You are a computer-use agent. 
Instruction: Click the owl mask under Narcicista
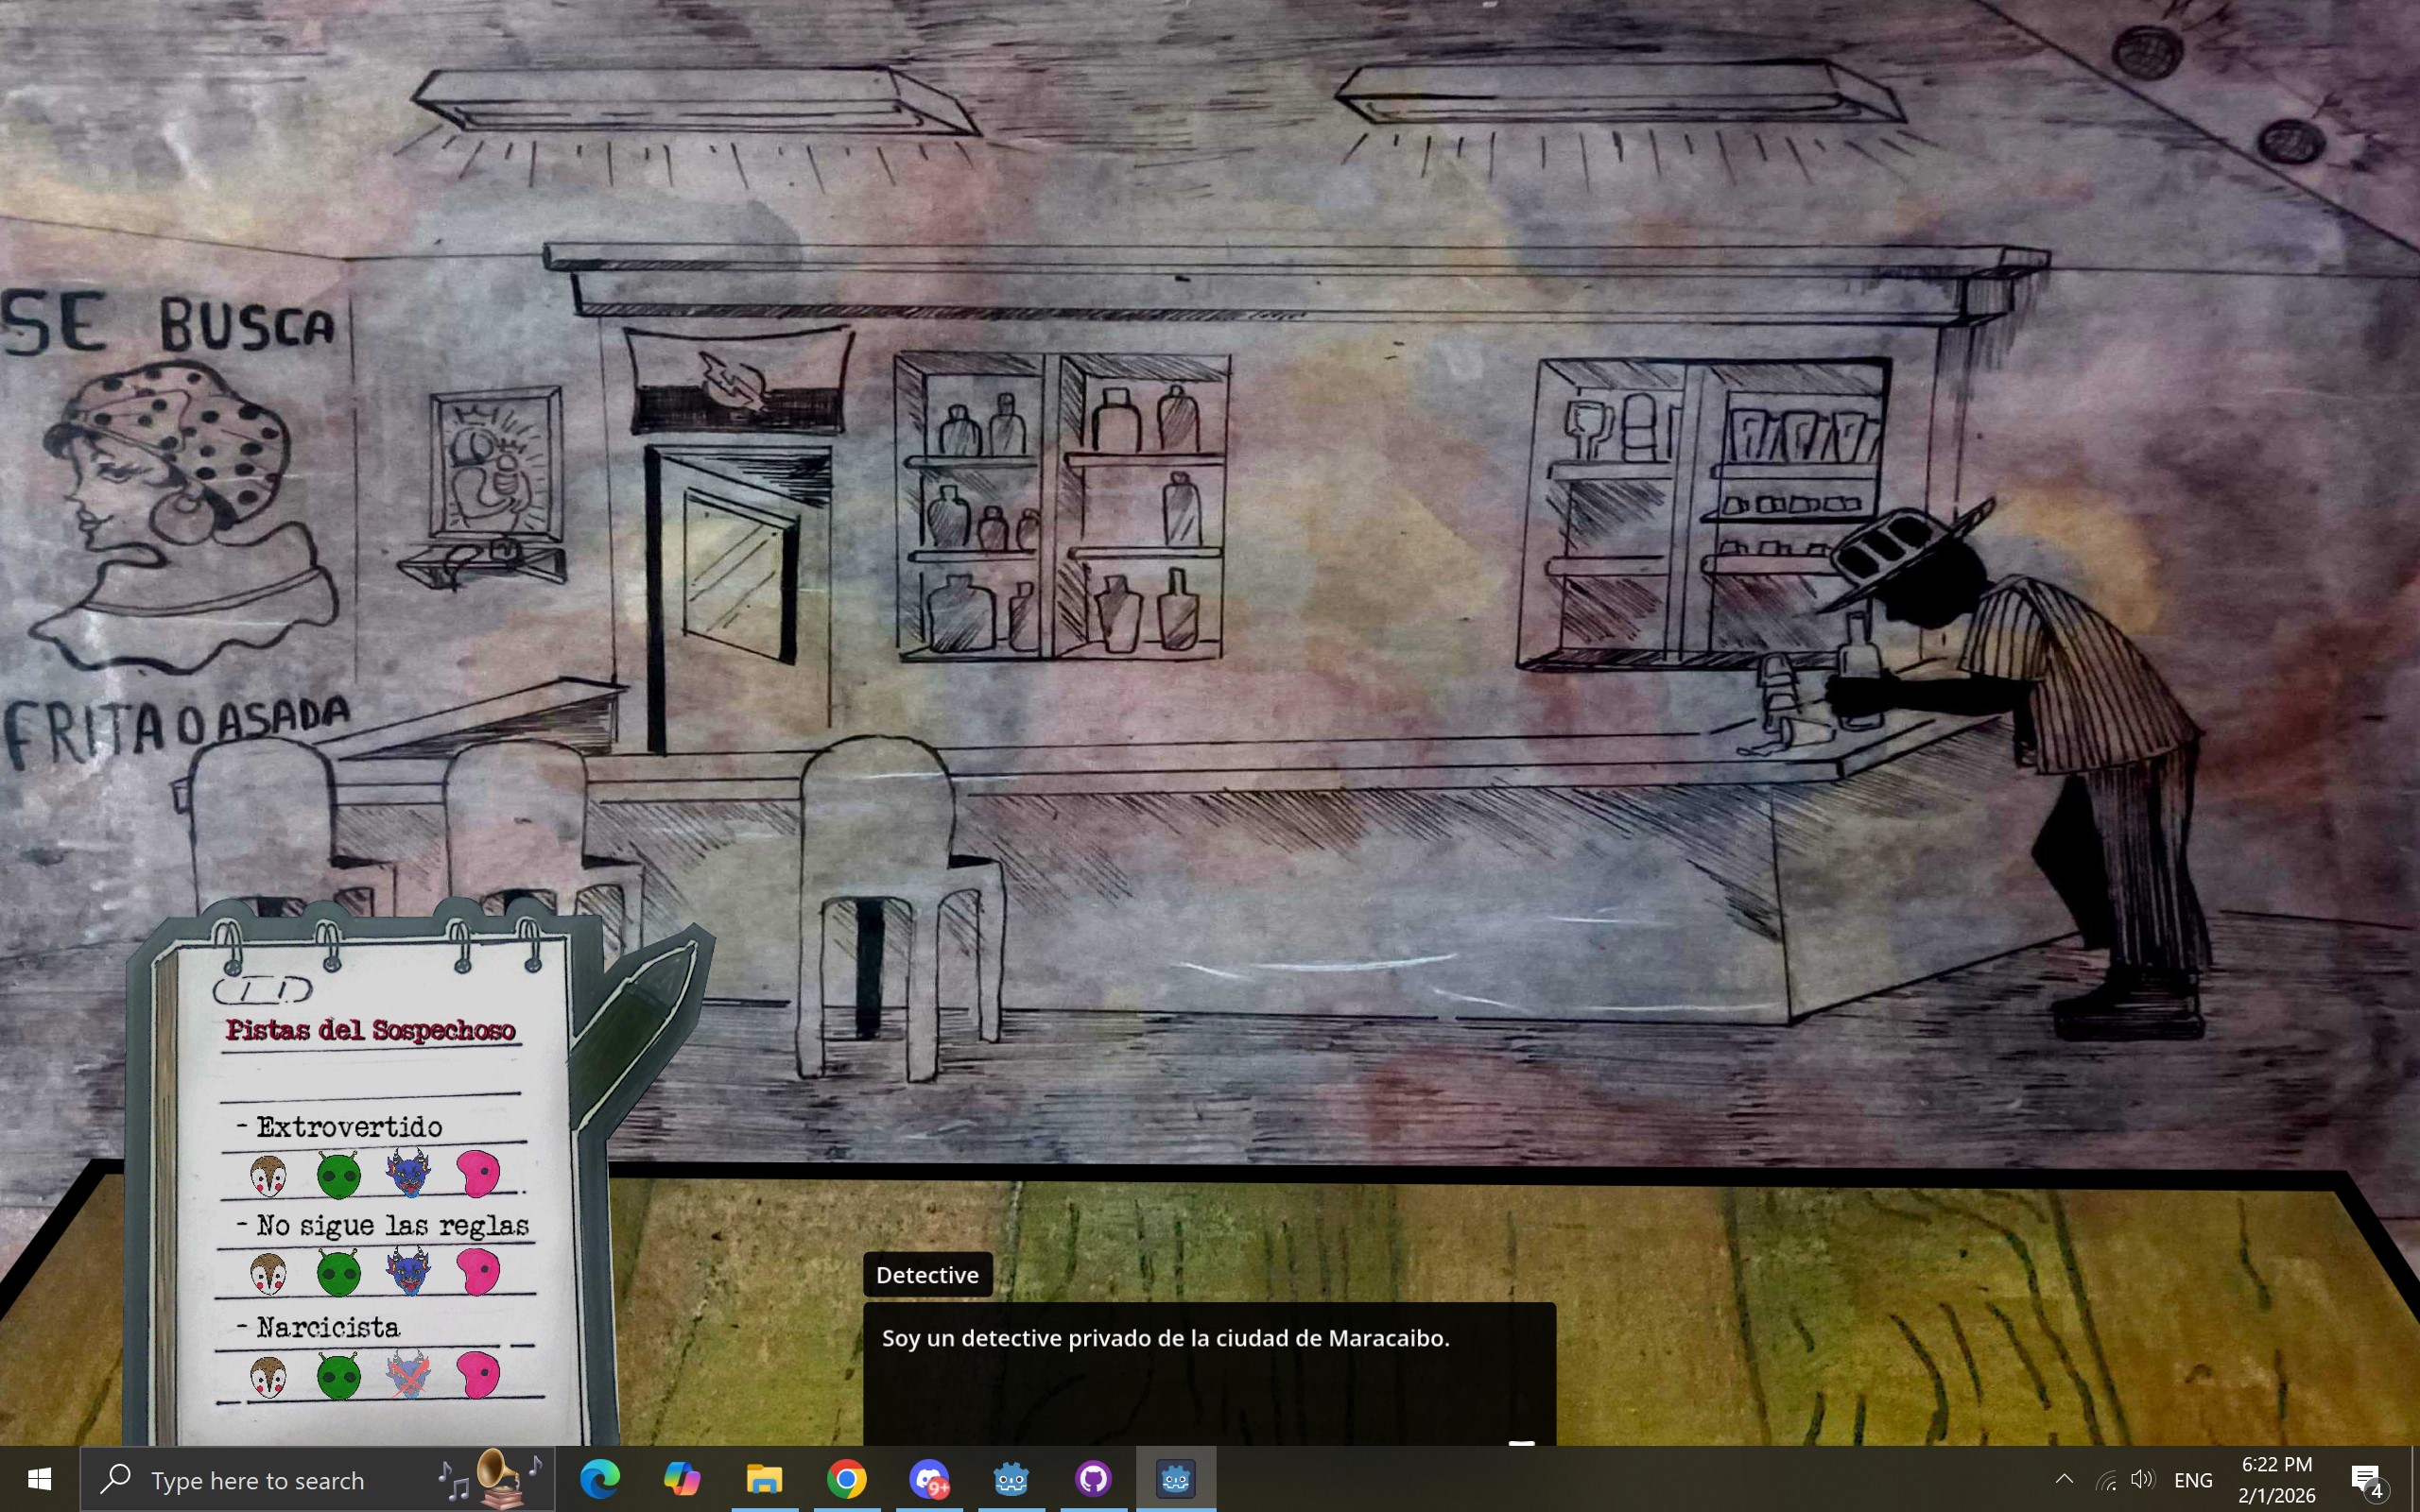[268, 1377]
